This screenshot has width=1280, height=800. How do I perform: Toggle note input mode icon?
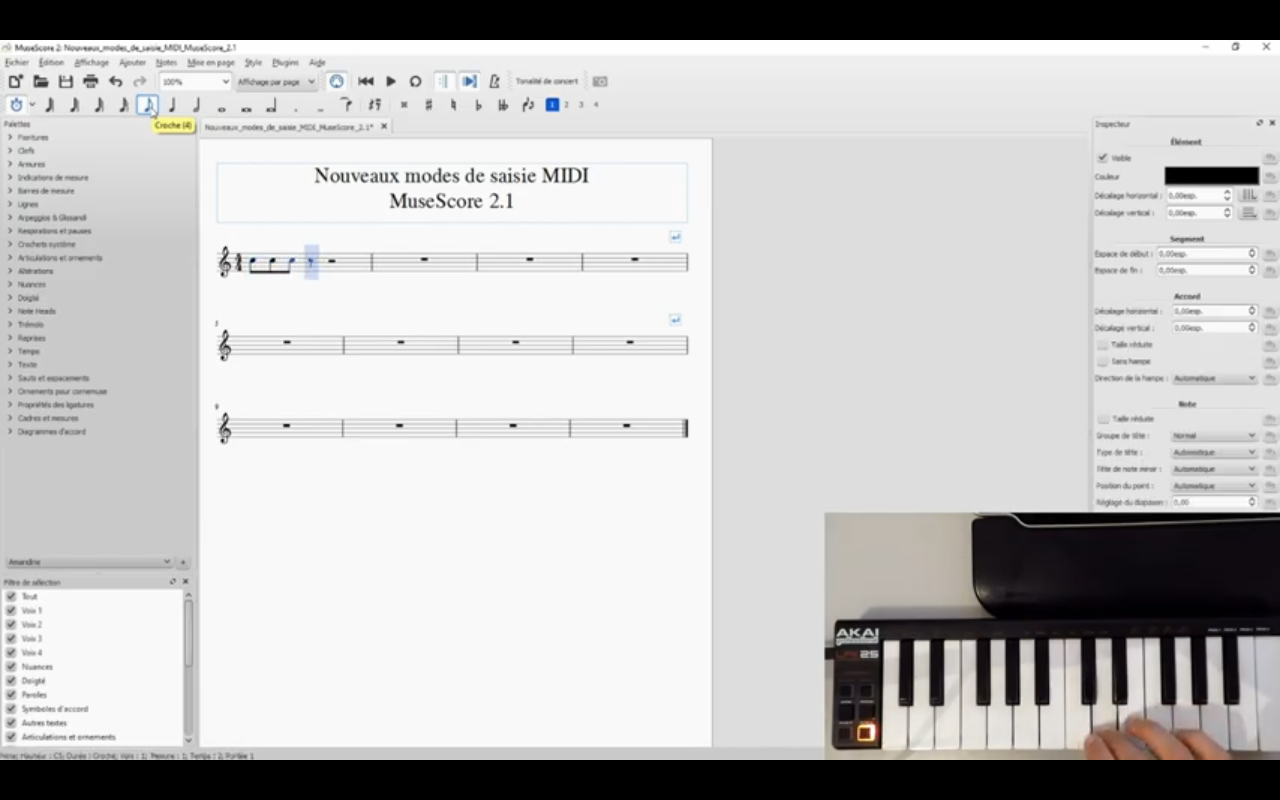[x=16, y=104]
